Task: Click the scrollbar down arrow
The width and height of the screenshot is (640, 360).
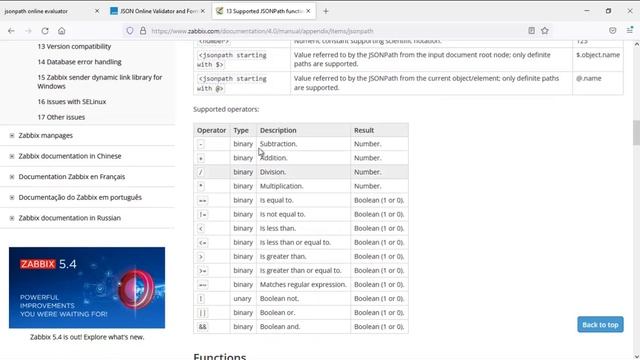Action: [x=636, y=356]
